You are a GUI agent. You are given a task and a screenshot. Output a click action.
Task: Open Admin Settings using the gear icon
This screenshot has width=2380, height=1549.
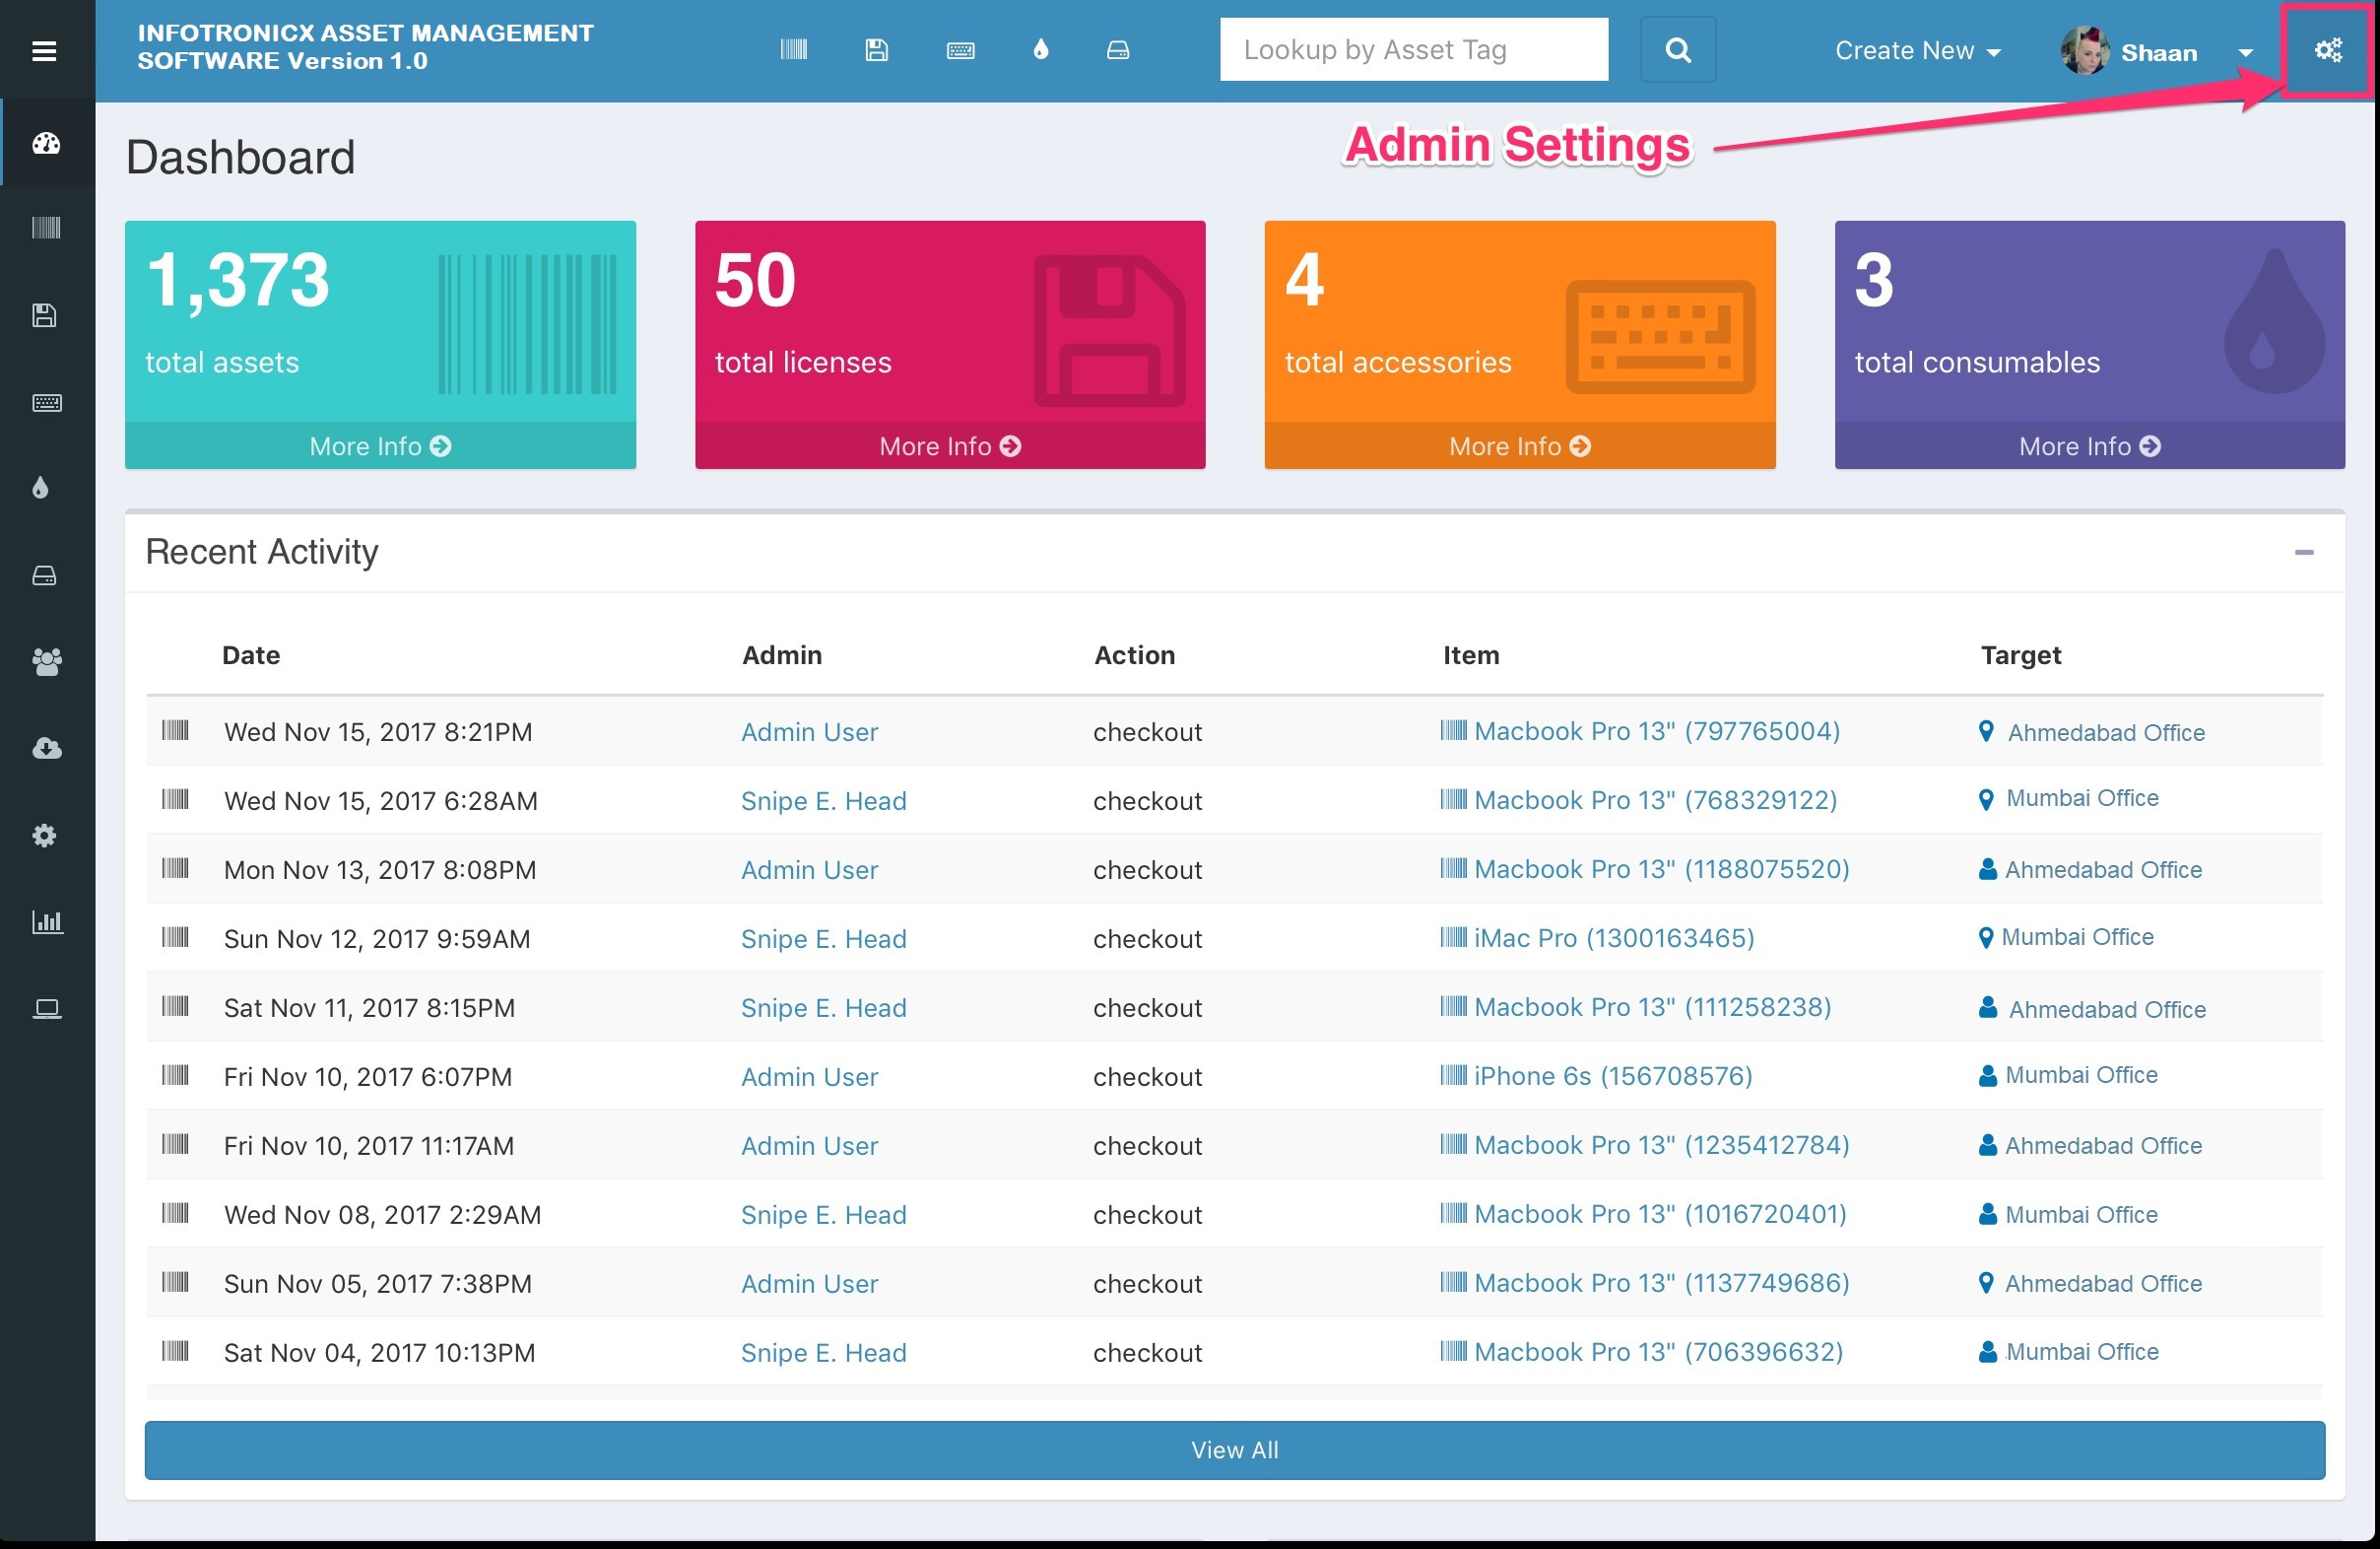[2327, 49]
